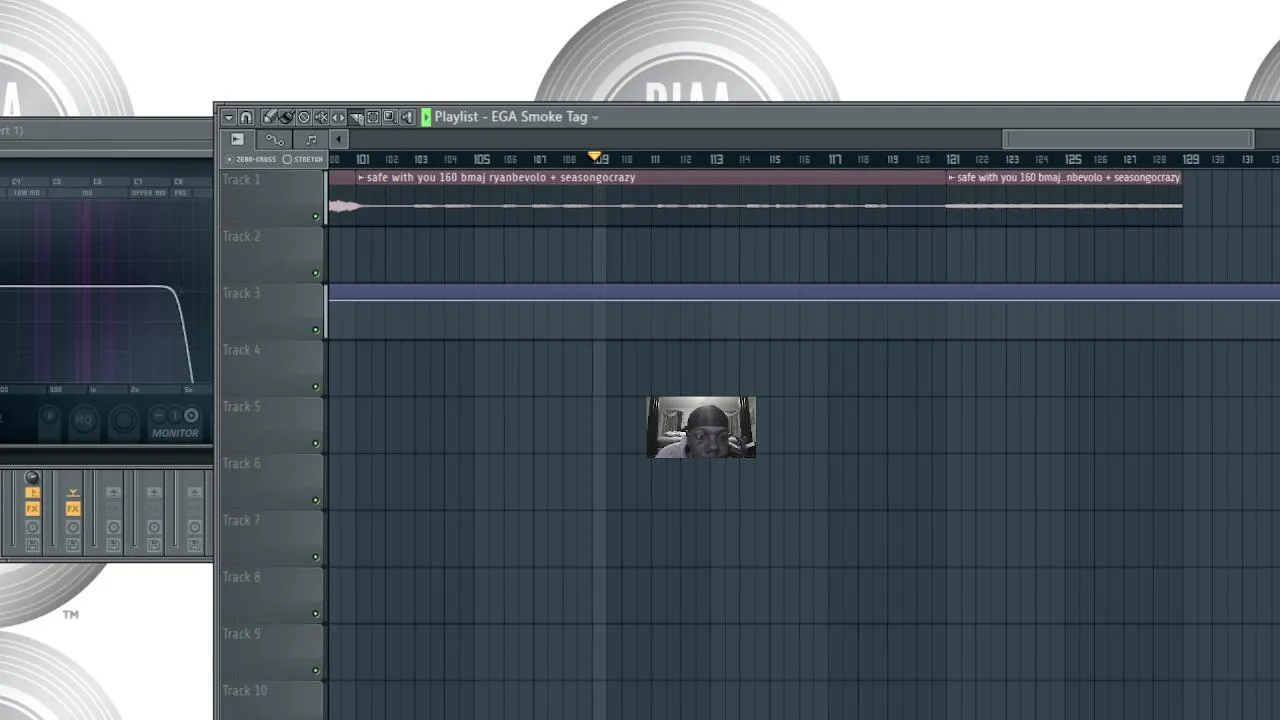Select the Playback speaker tool
1280x720 pixels.
point(407,117)
